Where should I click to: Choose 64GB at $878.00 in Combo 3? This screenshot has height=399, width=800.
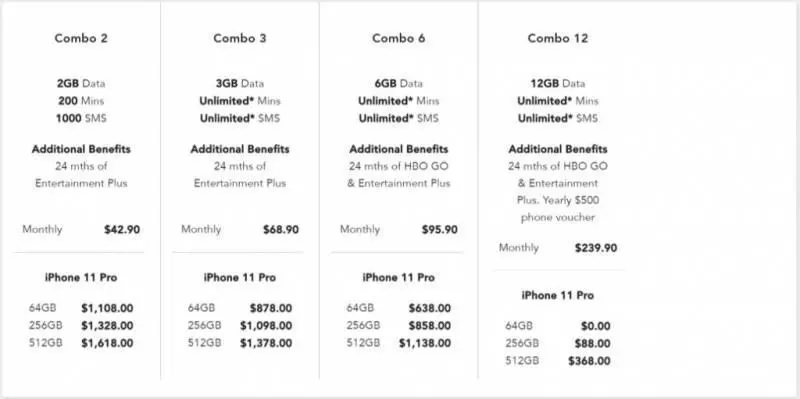(240, 308)
